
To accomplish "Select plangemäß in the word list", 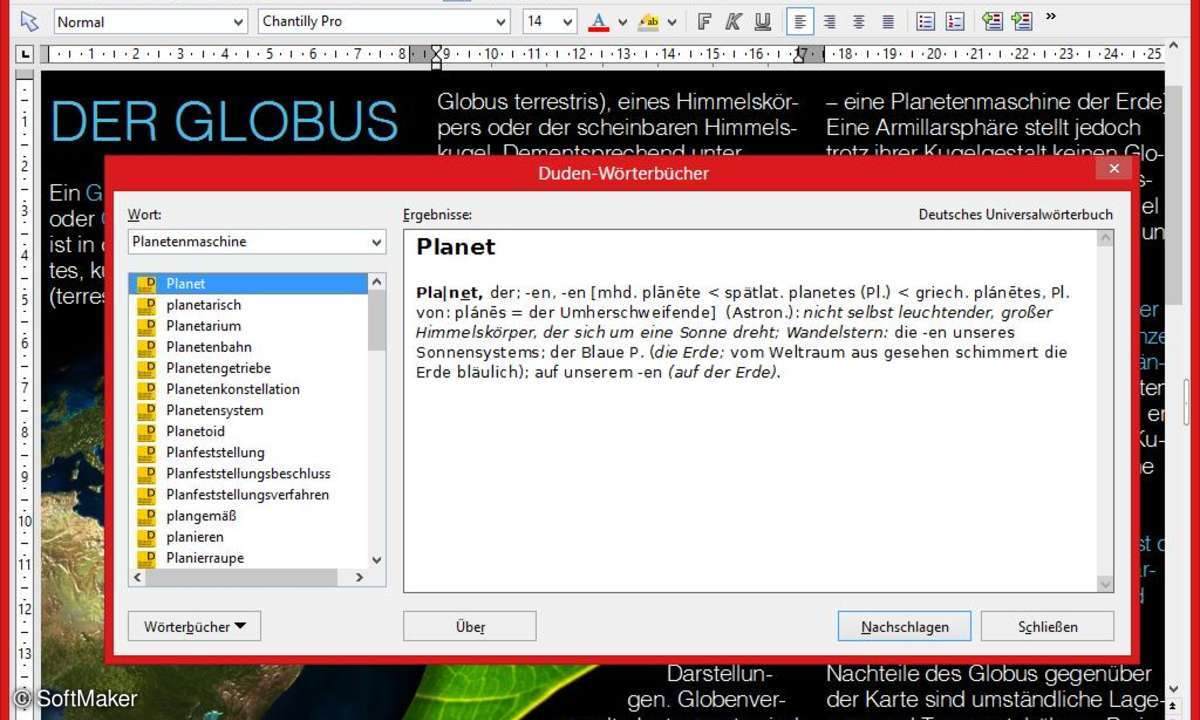I will (201, 516).
